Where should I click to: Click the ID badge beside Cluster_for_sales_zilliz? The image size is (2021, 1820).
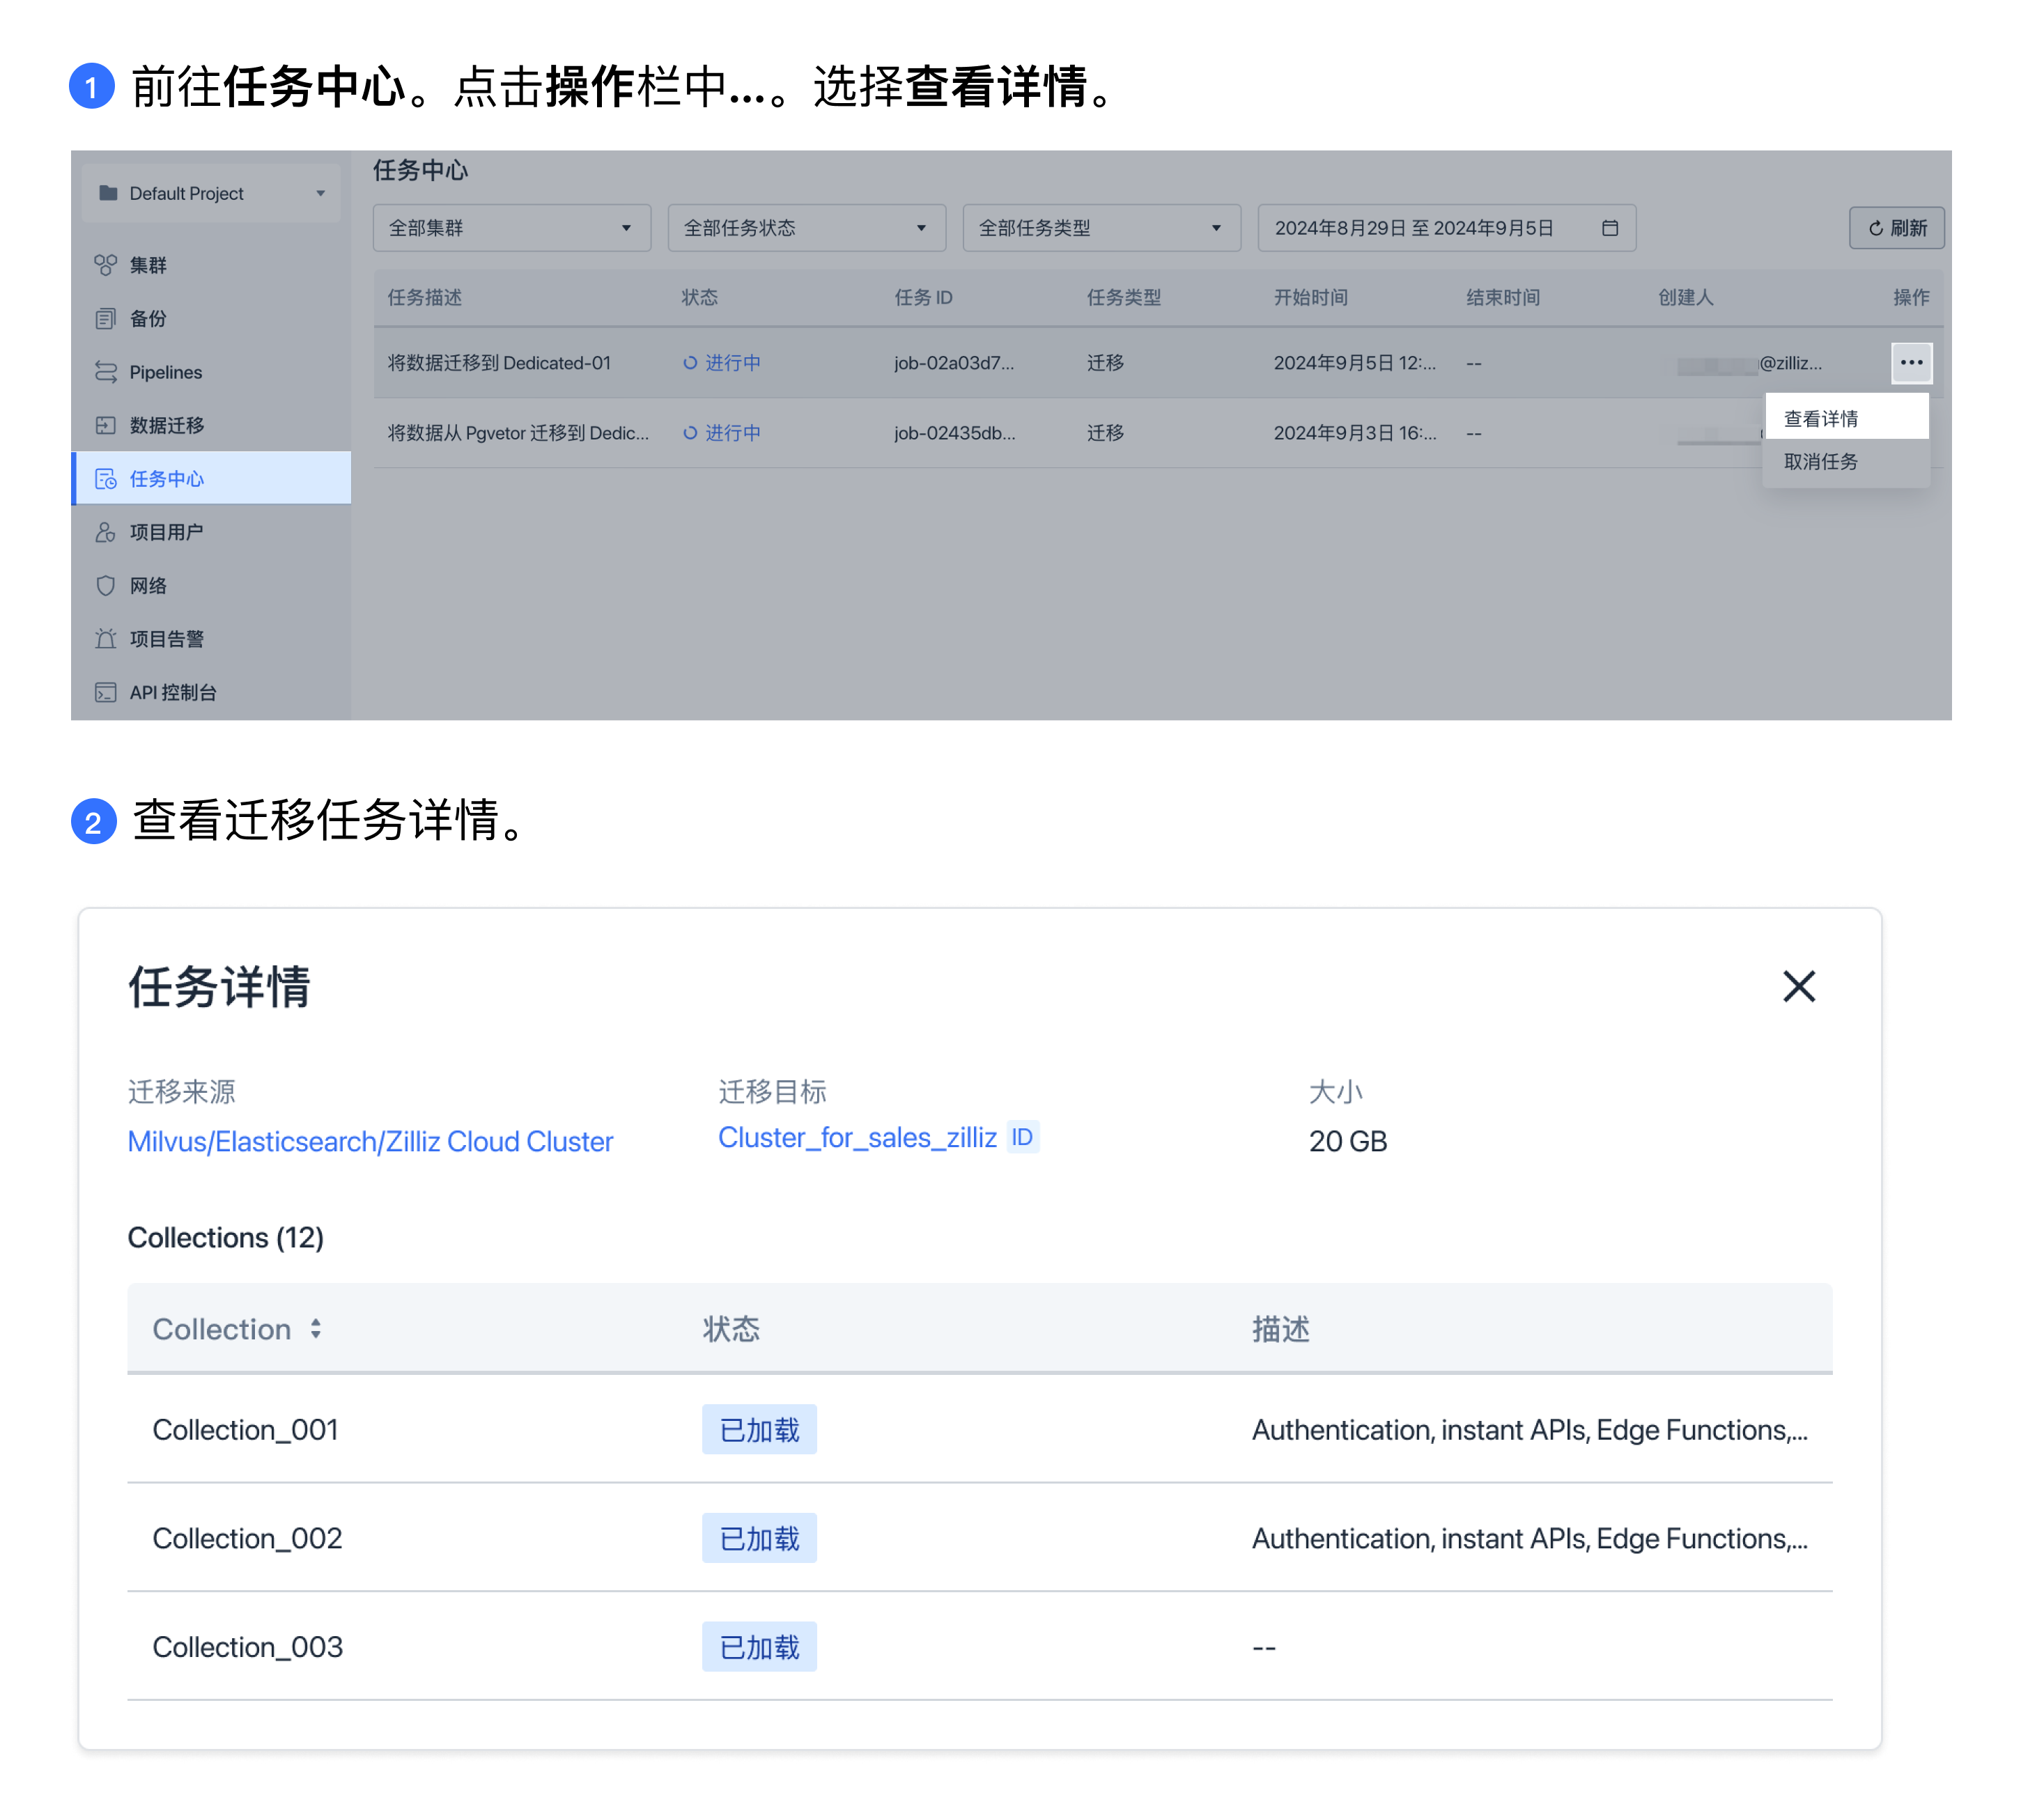point(1022,1137)
